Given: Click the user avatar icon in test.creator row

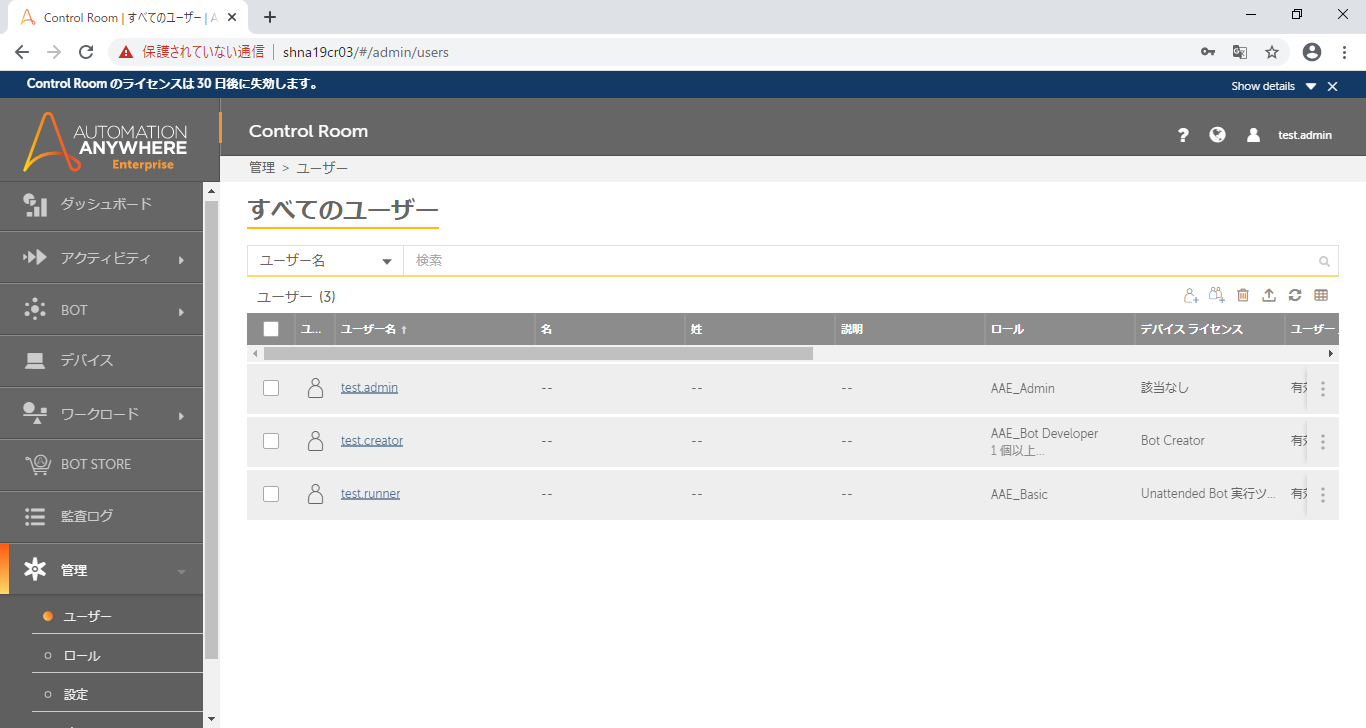Looking at the screenshot, I should [315, 441].
